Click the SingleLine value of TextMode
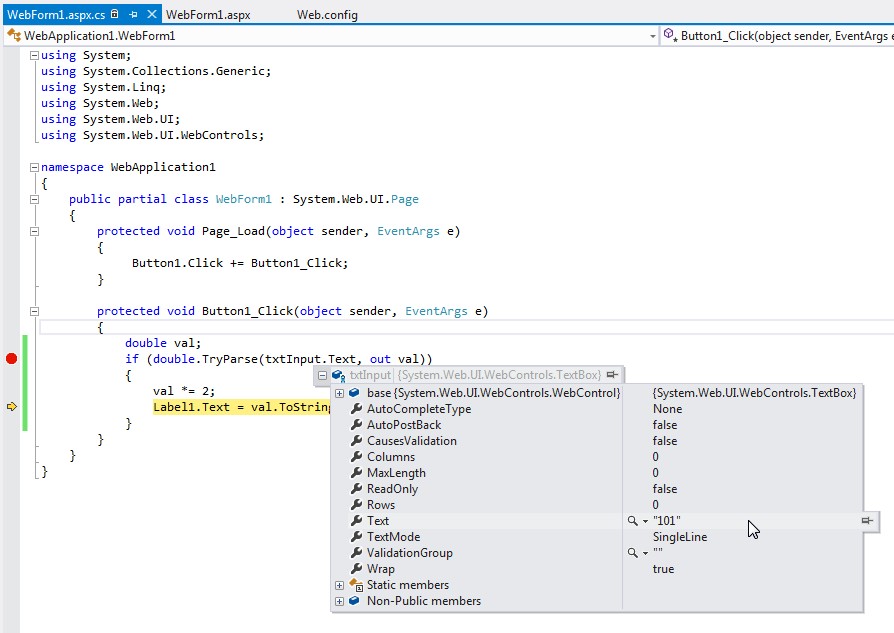 [680, 537]
